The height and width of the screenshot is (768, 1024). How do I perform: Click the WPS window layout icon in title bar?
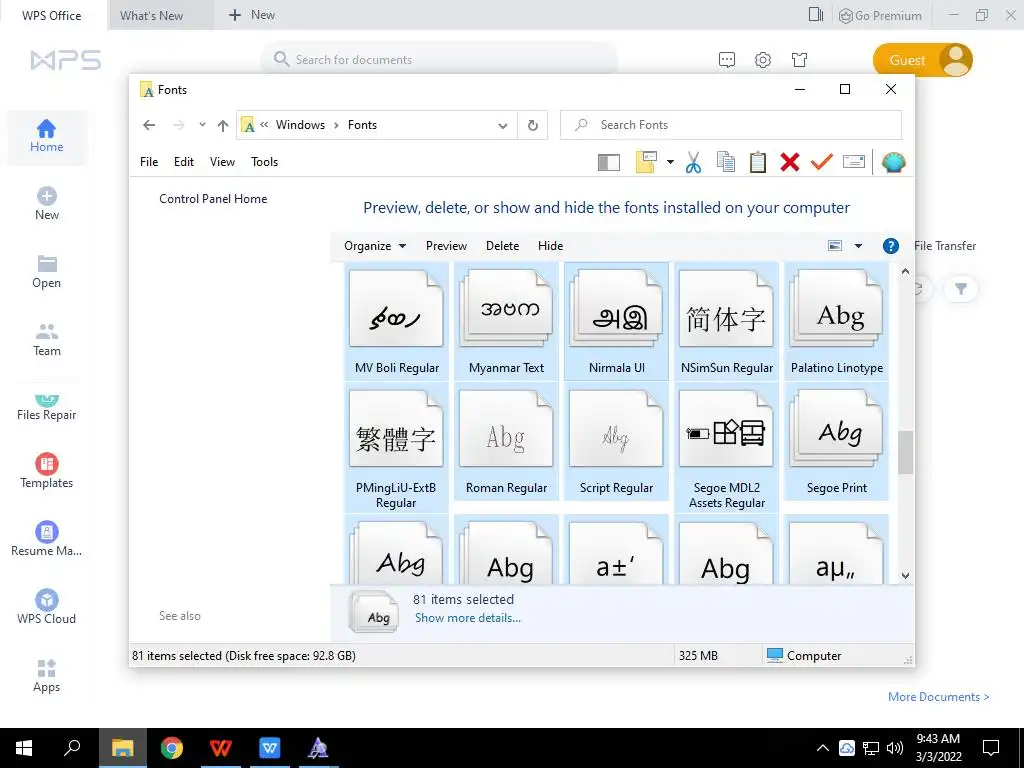click(x=816, y=14)
